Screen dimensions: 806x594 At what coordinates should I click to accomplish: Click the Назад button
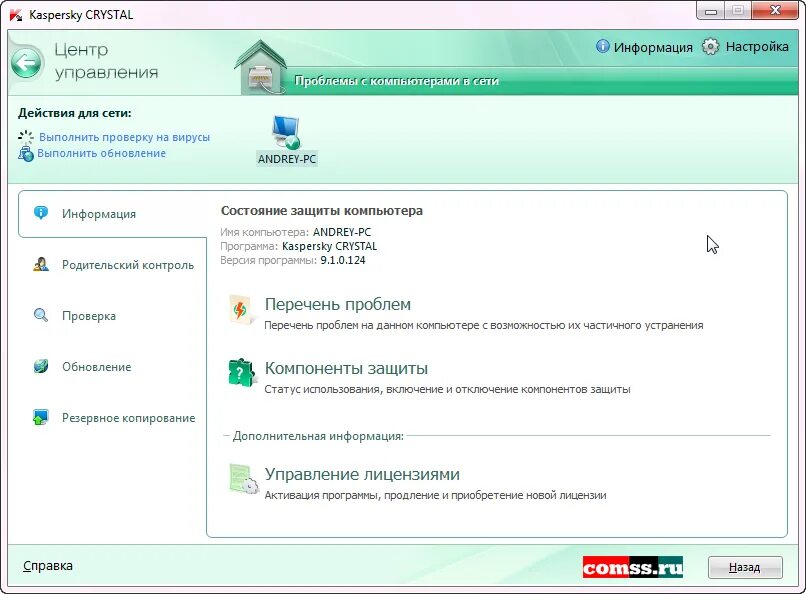click(745, 567)
